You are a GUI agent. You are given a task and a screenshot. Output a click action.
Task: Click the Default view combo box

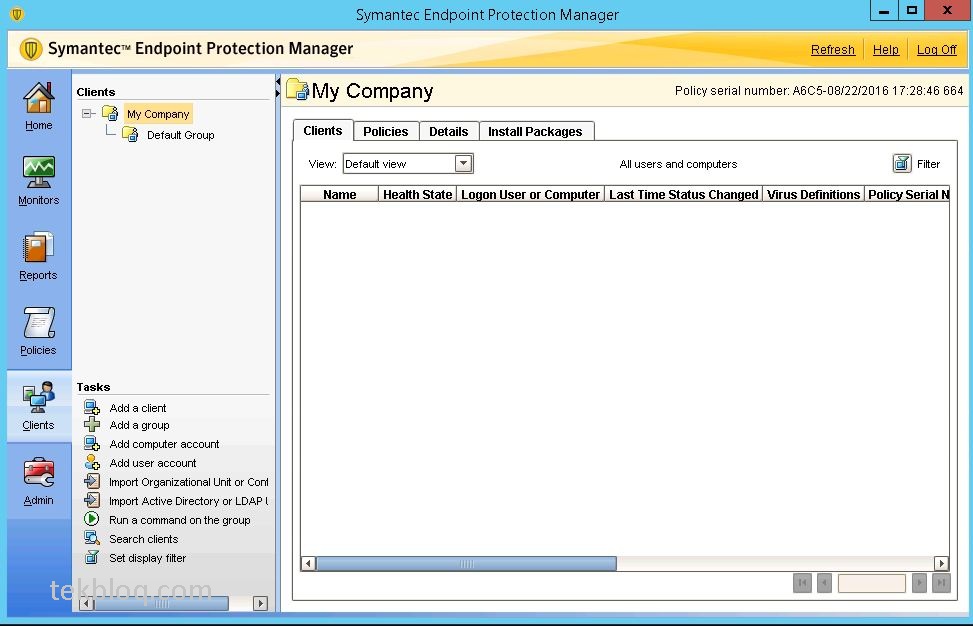408,163
